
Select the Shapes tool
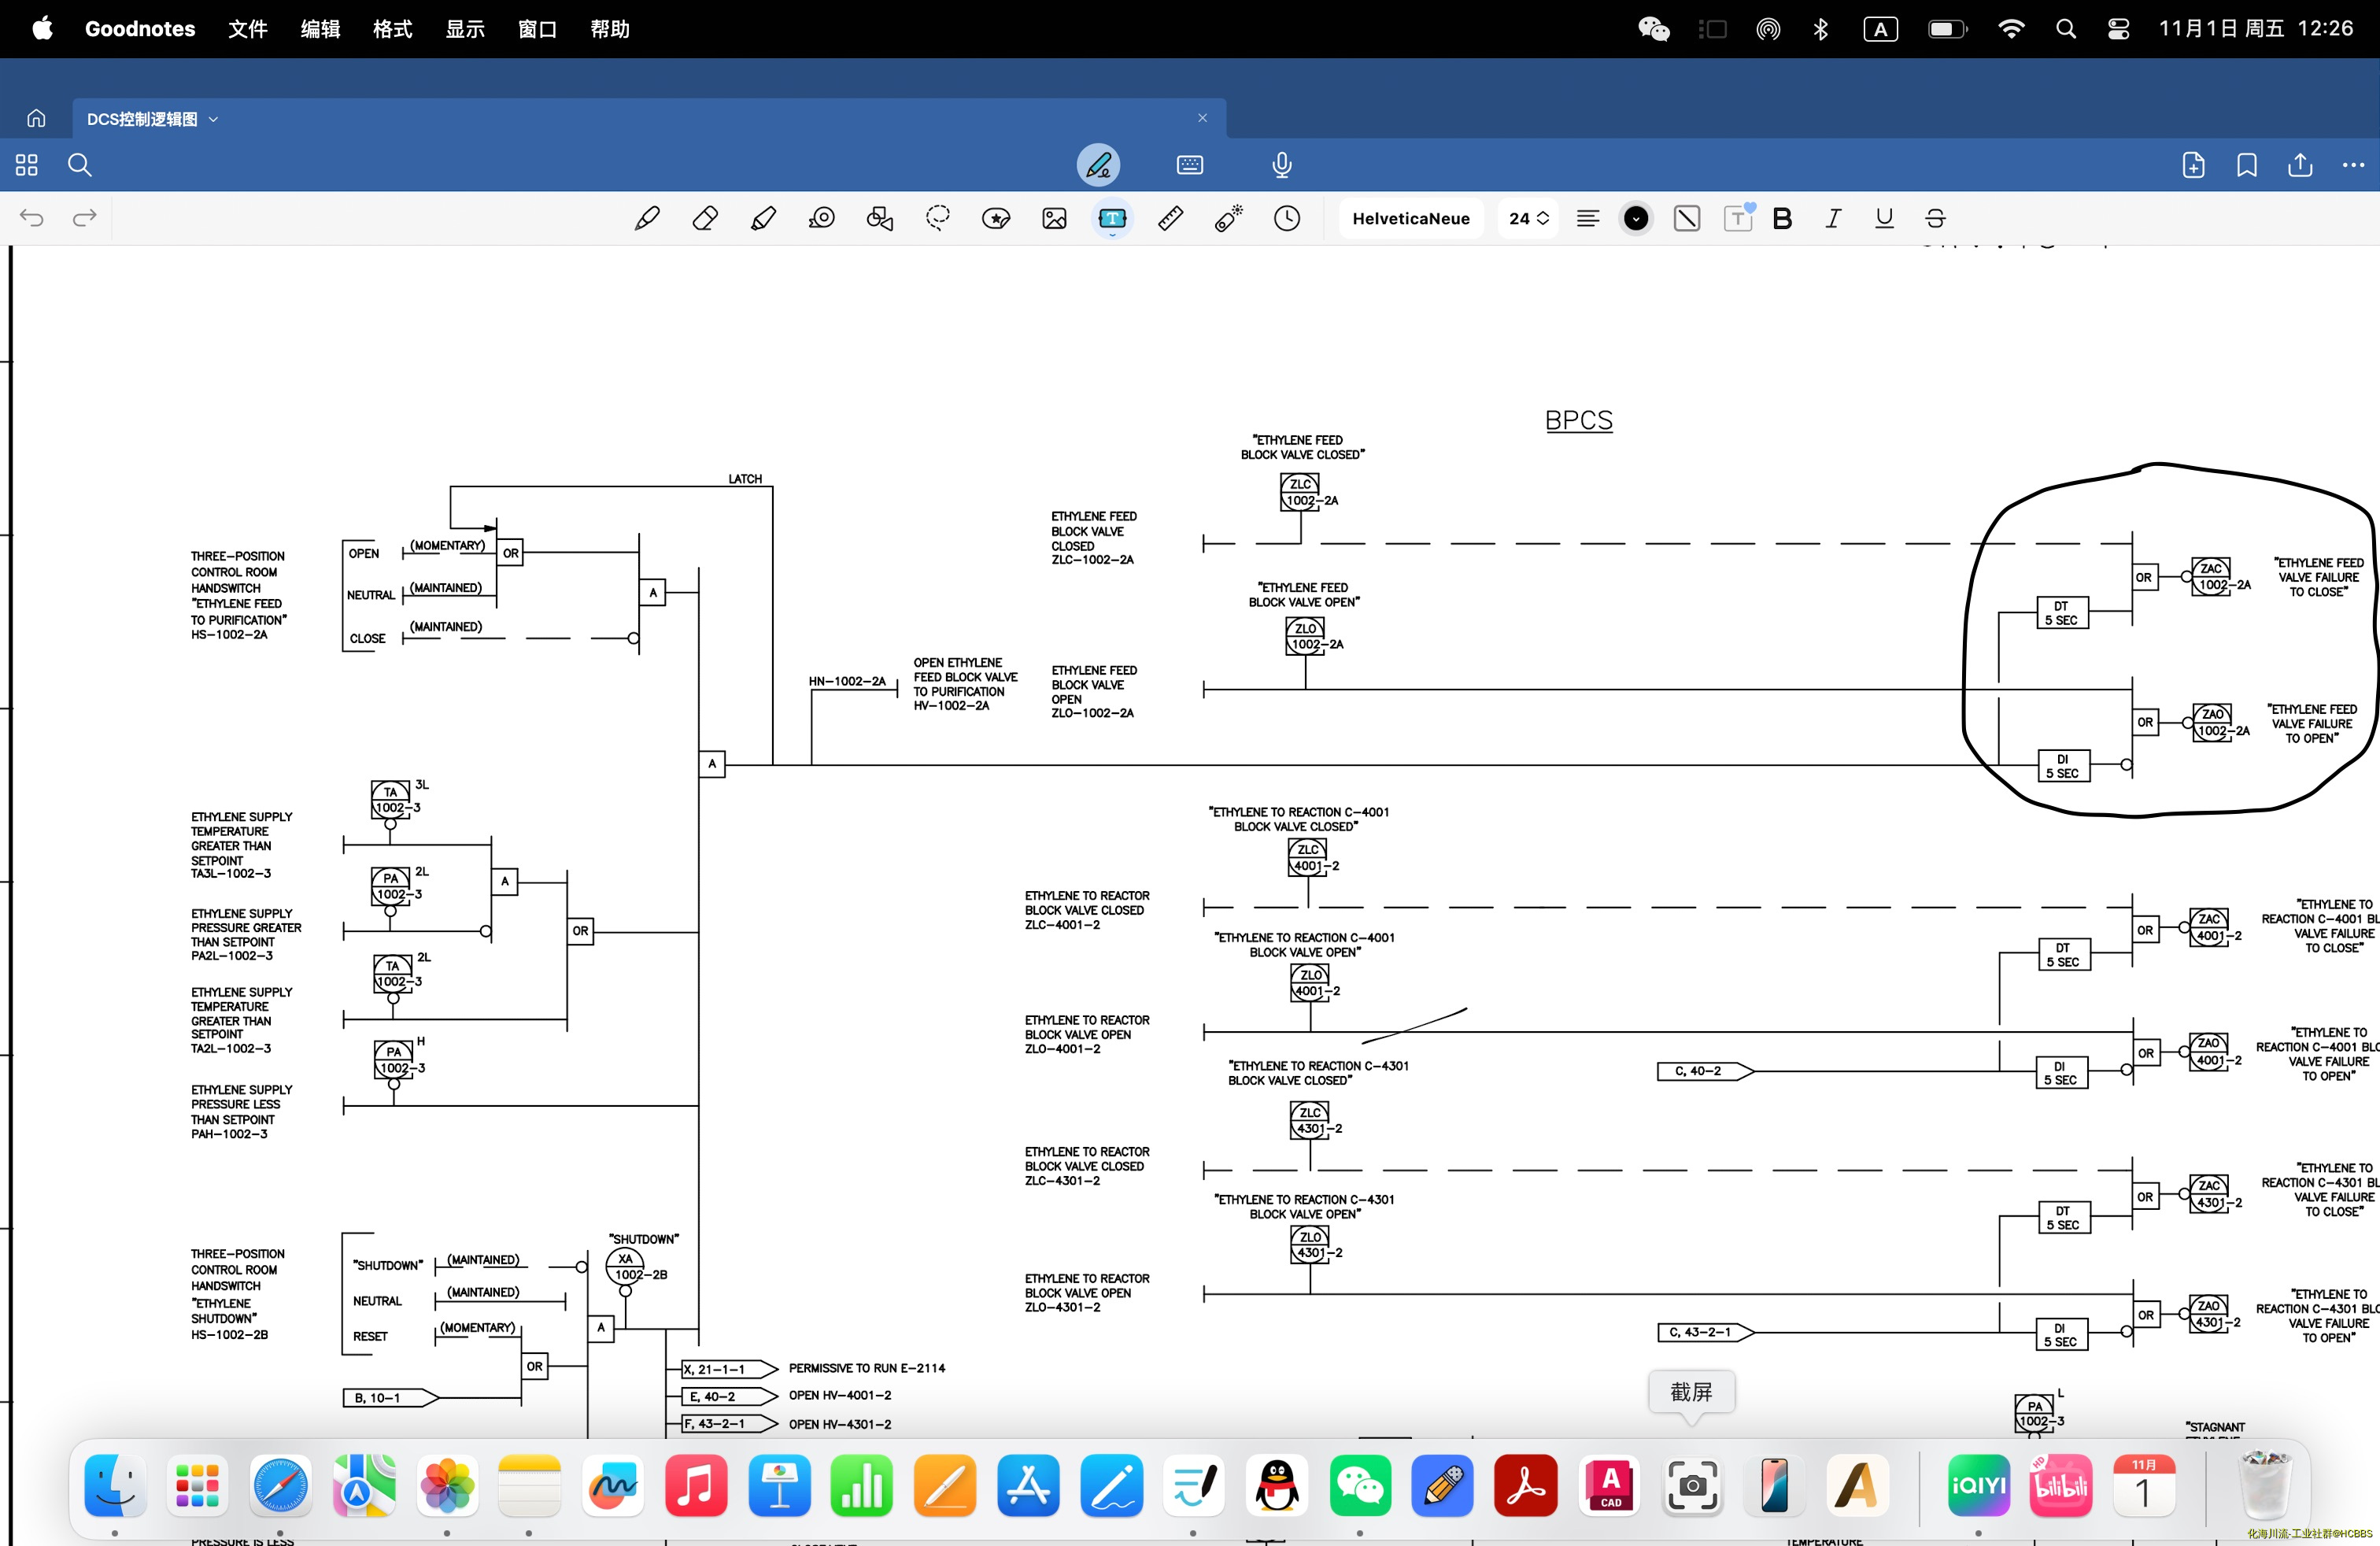(880, 218)
